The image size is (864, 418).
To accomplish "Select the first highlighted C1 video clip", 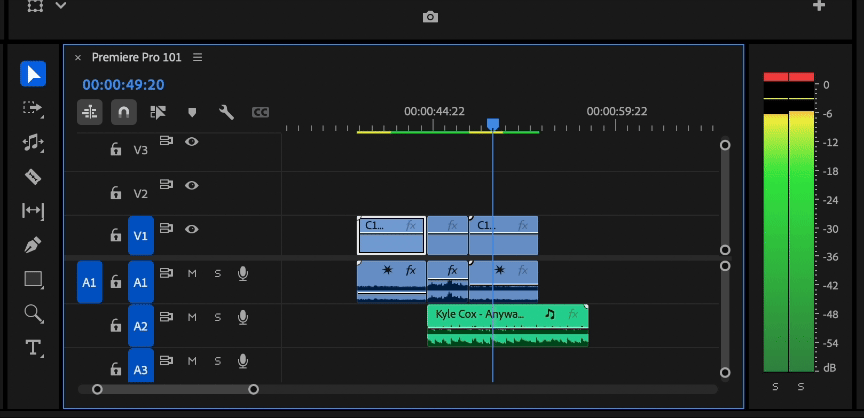I will click(391, 236).
